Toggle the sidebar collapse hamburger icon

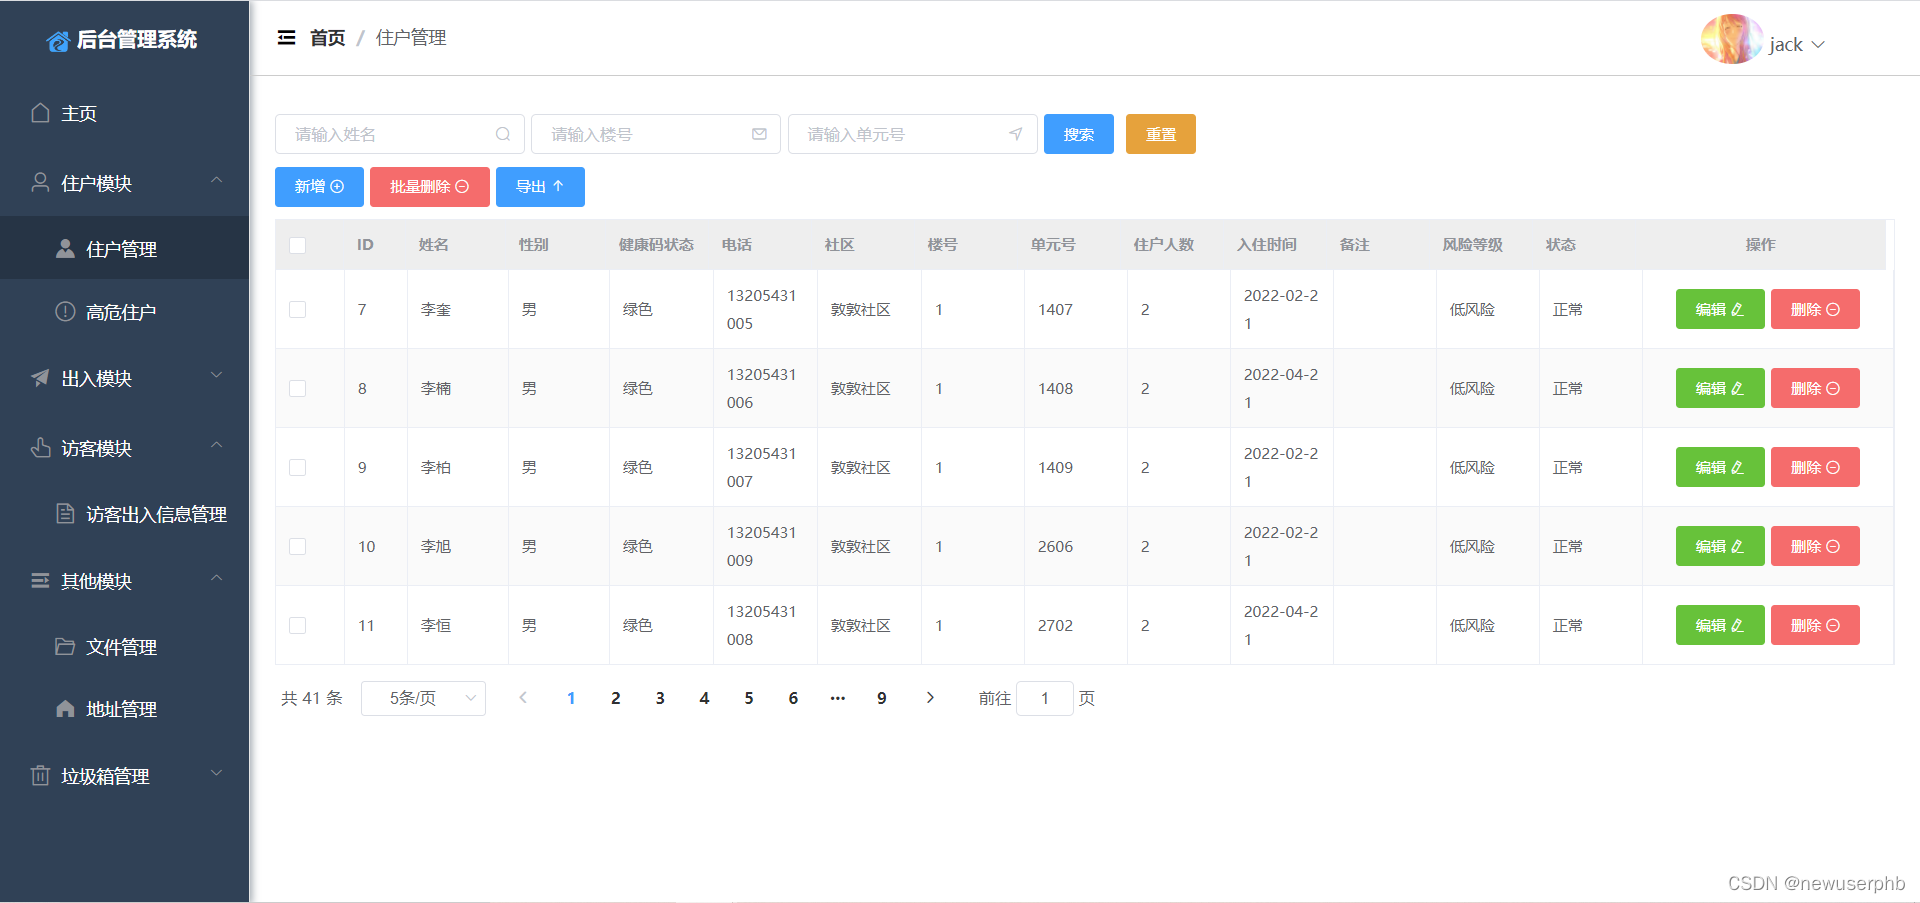point(286,38)
